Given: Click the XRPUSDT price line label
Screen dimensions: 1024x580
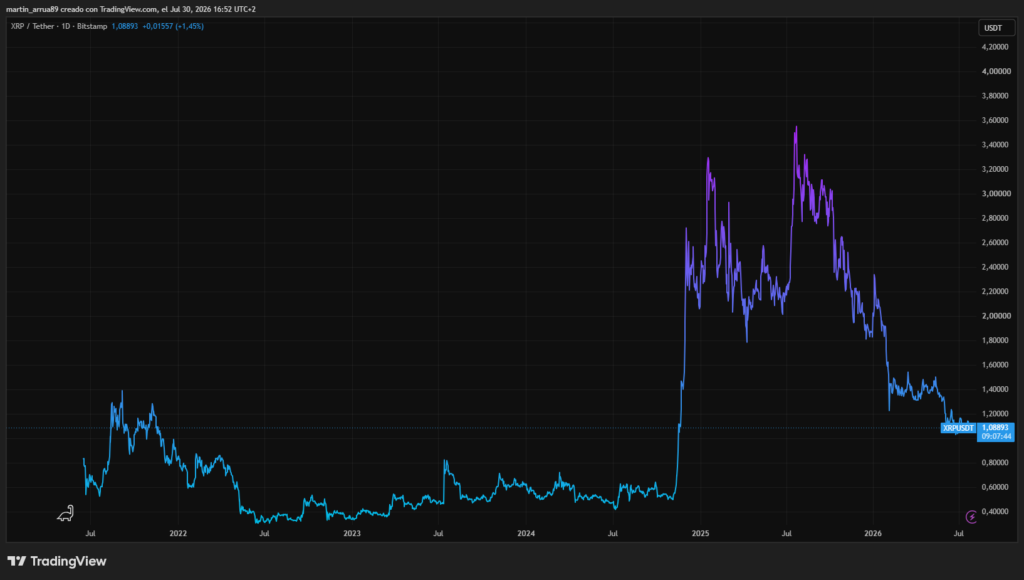Looking at the screenshot, I should point(958,428).
